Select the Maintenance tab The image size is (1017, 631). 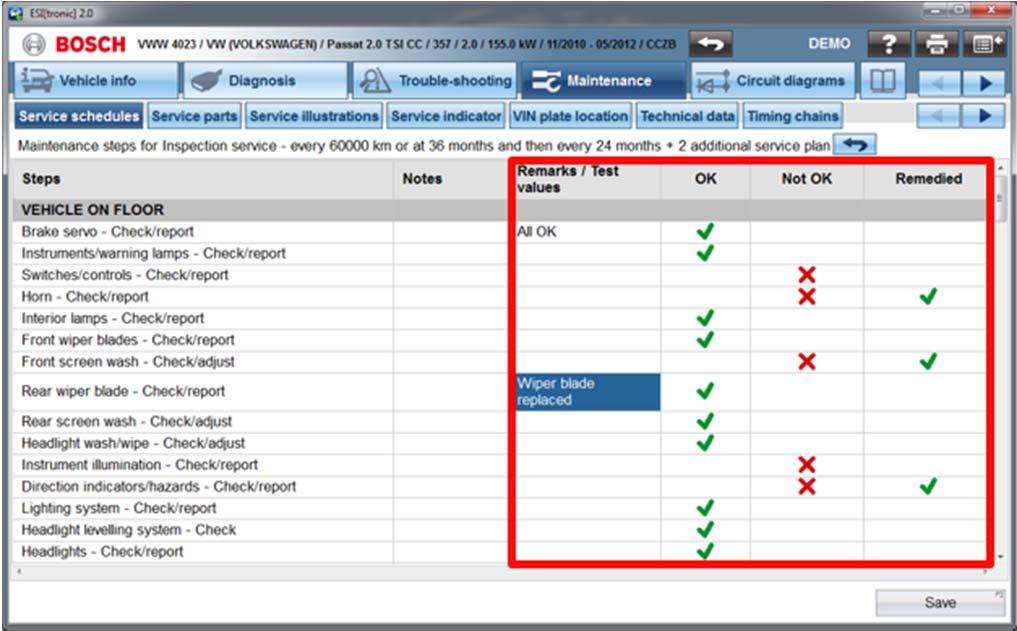tap(603, 81)
